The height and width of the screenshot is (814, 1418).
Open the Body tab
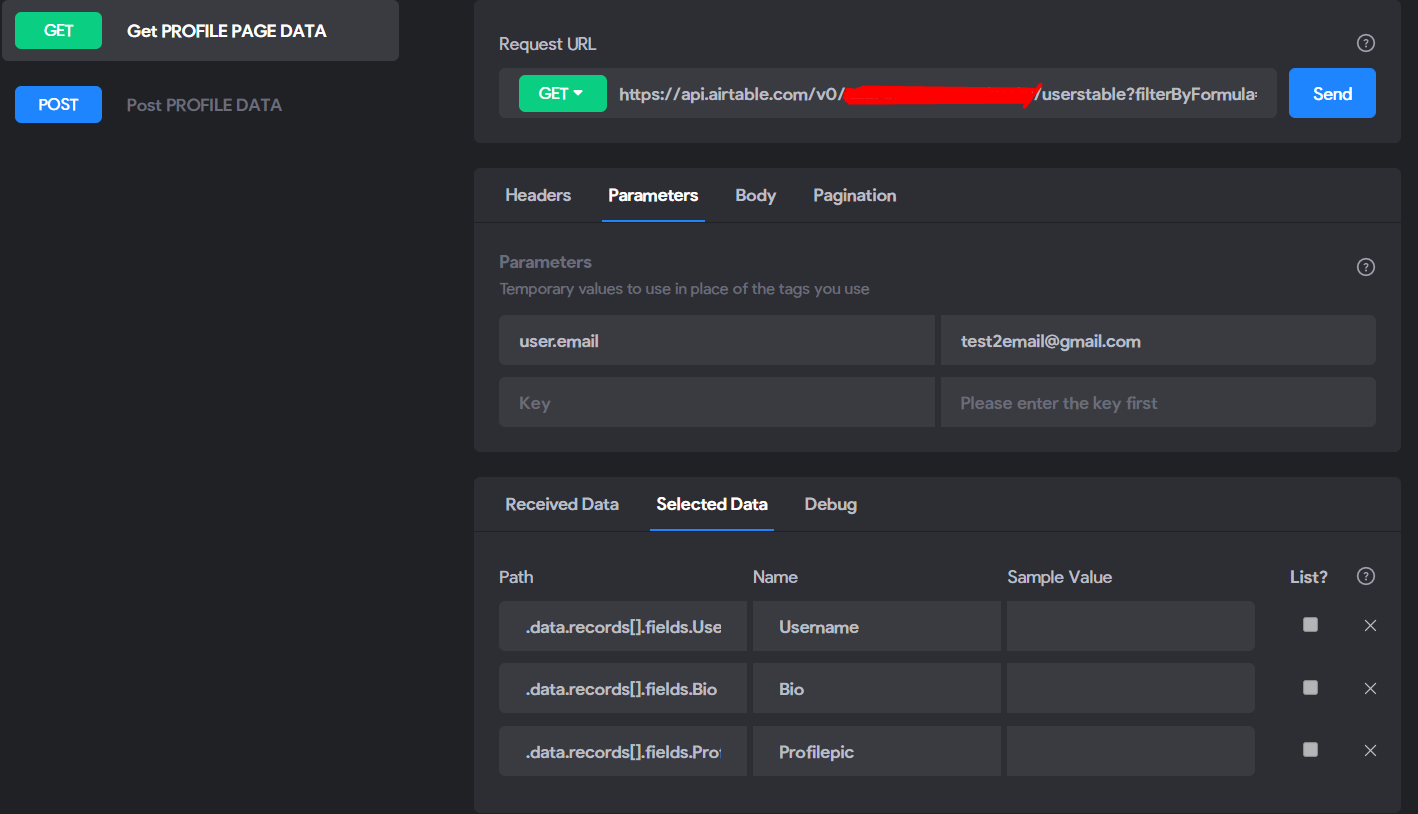[x=755, y=195]
